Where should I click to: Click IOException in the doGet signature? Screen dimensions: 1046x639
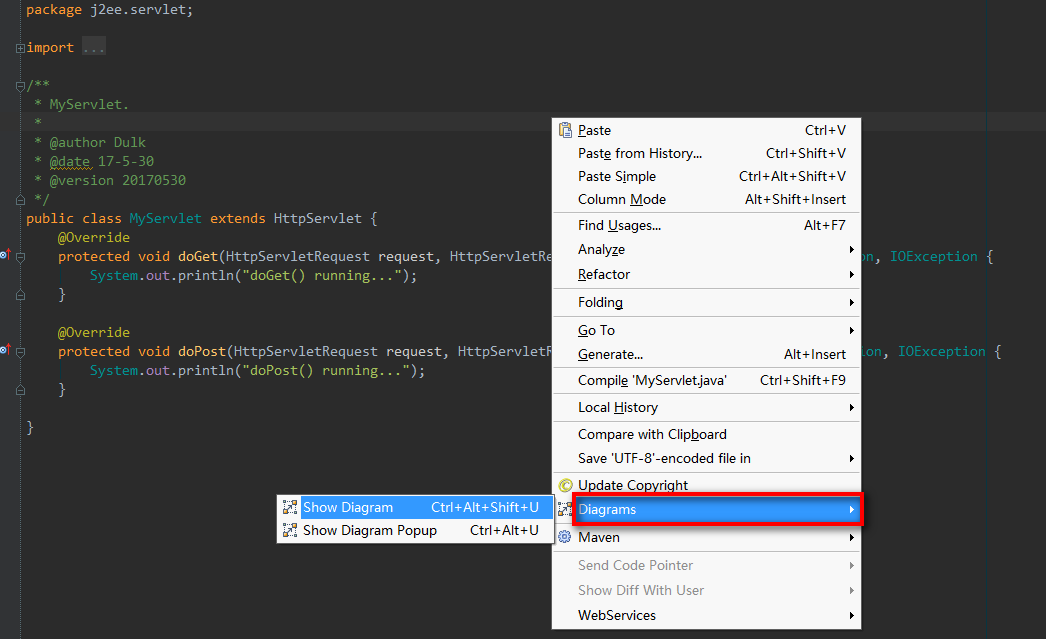point(933,257)
